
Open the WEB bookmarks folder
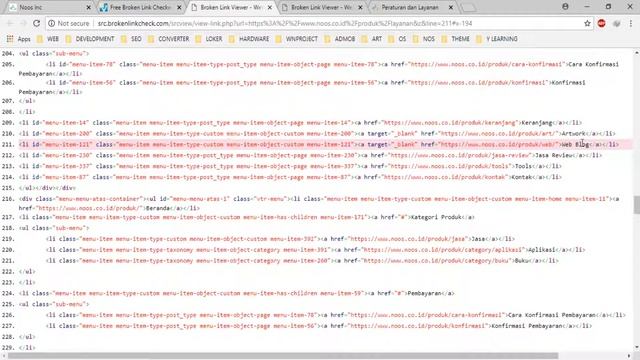[48, 39]
